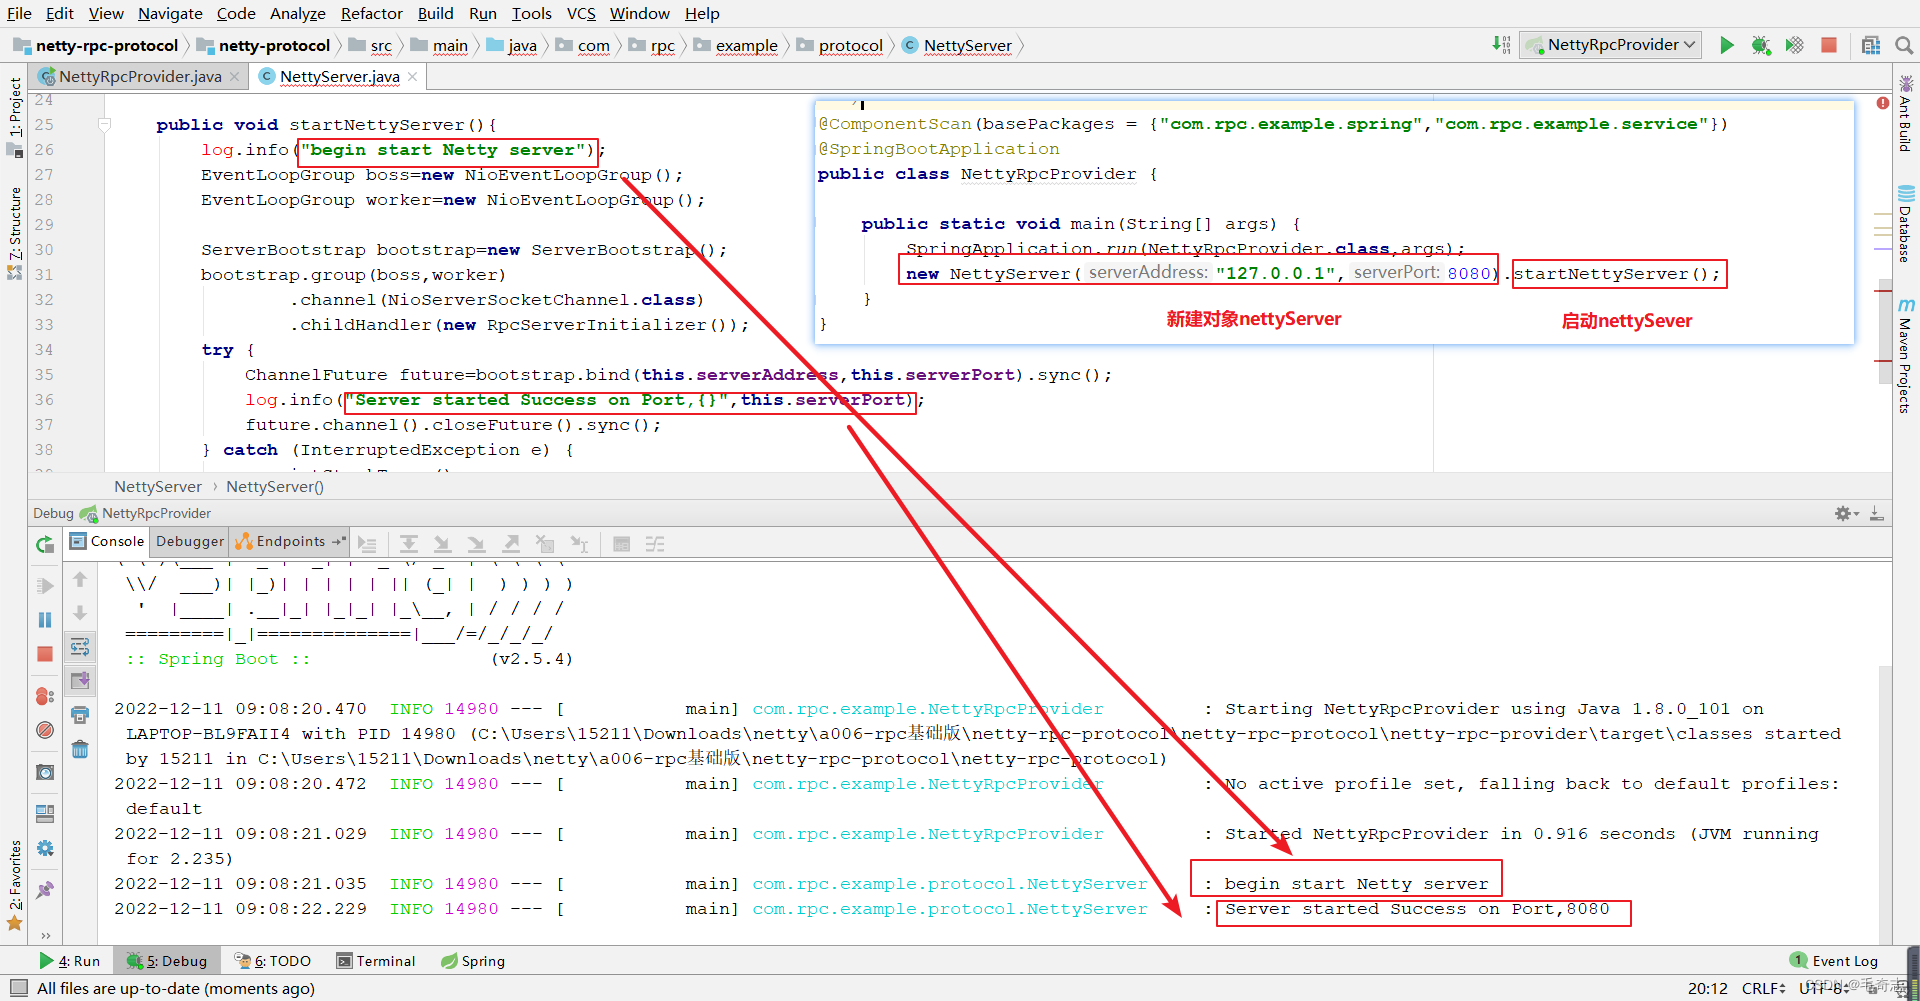The image size is (1920, 1001).
Task: Toggle scroll to end of console
Action: pos(80,681)
